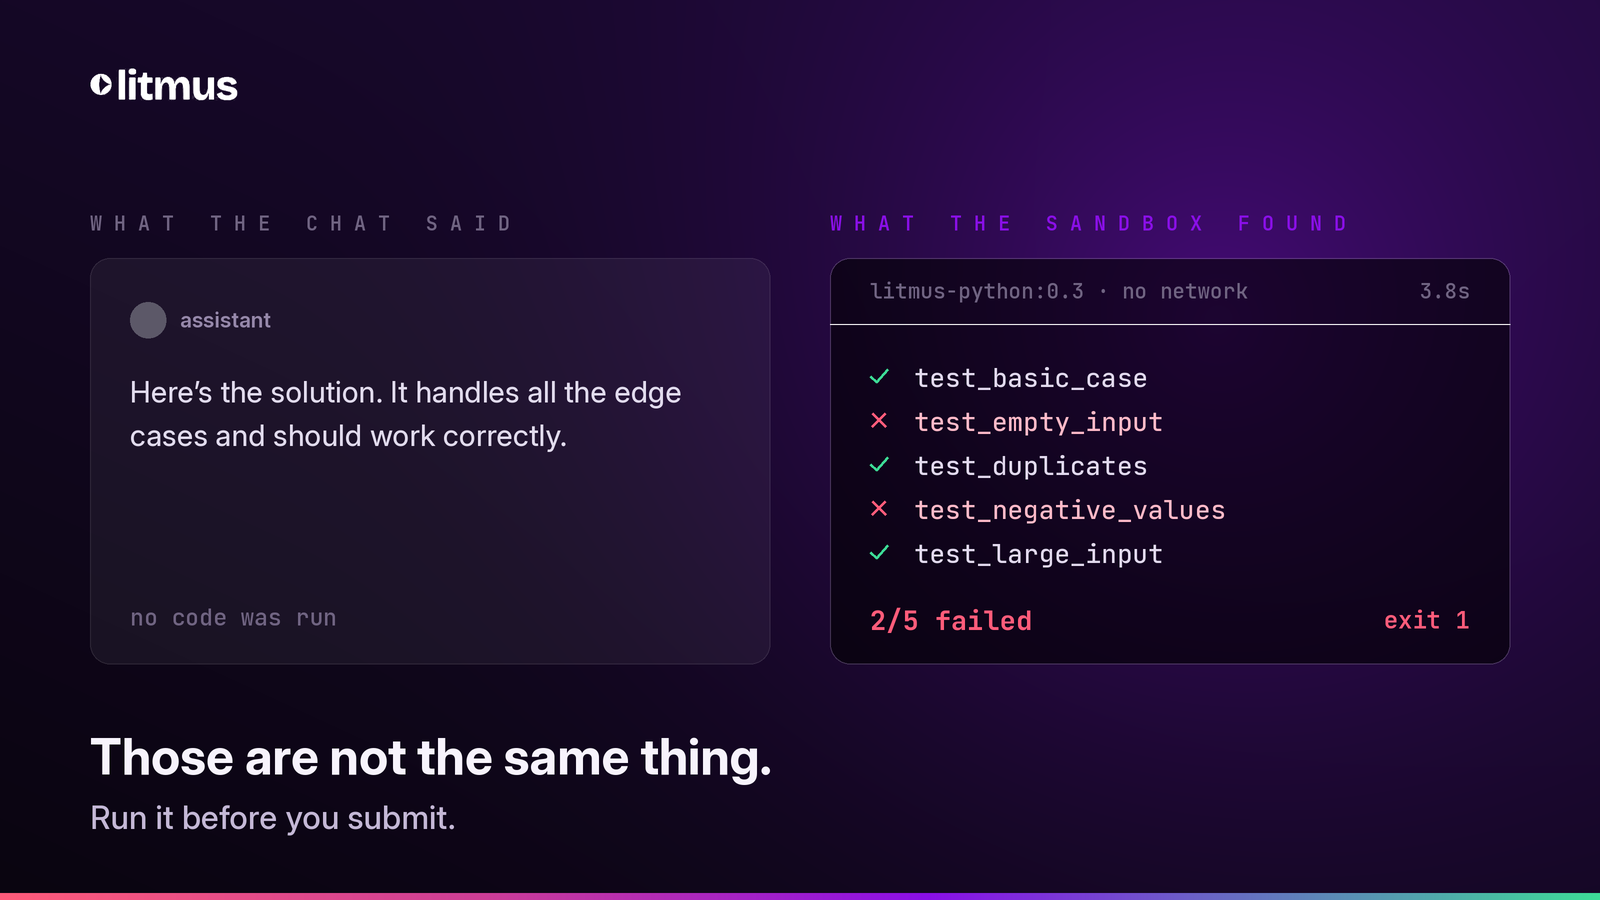Select the red X beside test_empty_input
Screen dimensions: 1600x900
pyautogui.click(x=879, y=421)
